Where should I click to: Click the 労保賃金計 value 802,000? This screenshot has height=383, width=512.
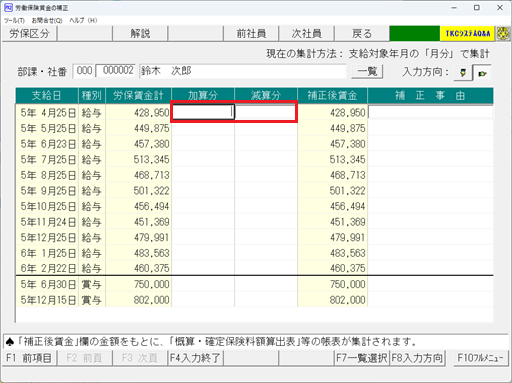click(x=138, y=300)
